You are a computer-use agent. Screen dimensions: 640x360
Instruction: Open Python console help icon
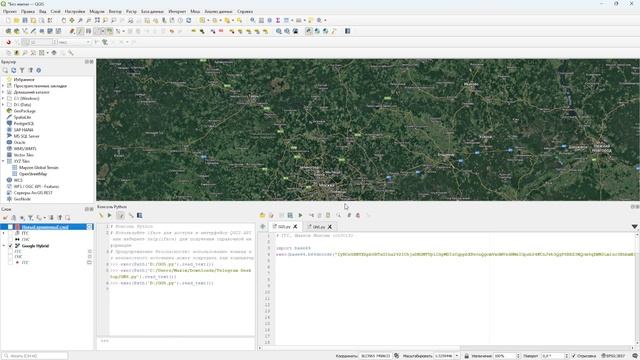[x=140, y=216]
